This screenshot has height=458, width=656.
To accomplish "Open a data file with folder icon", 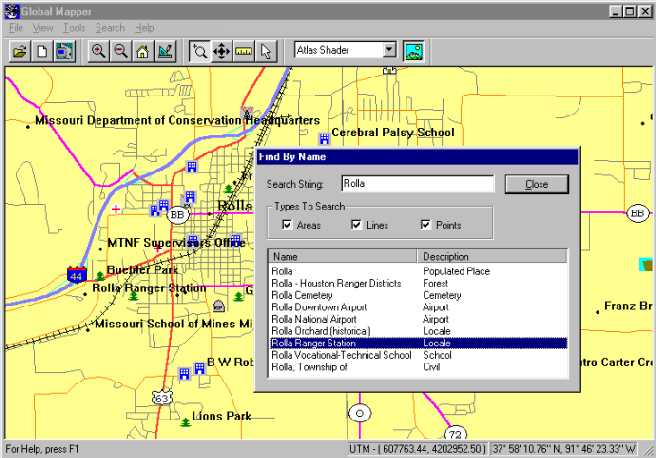I will pos(20,51).
